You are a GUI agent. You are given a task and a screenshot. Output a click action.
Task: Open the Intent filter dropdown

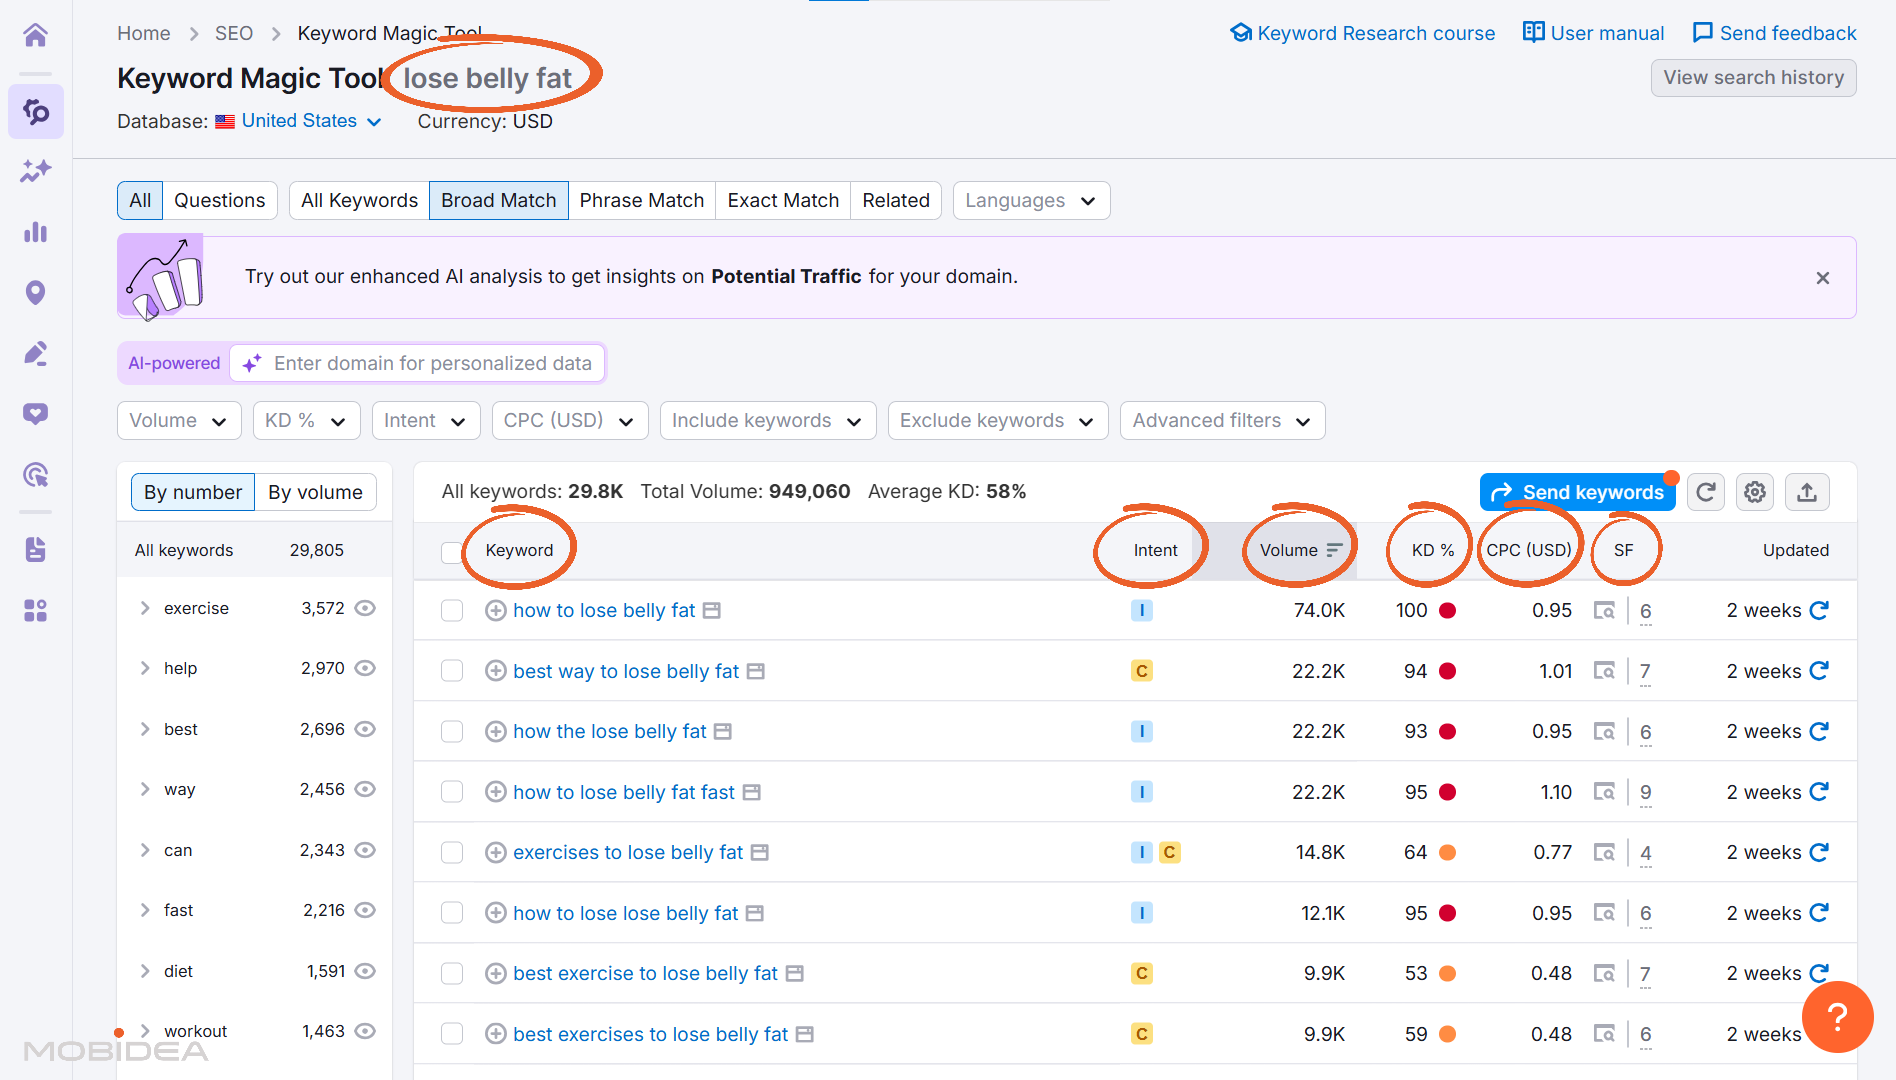pos(425,421)
